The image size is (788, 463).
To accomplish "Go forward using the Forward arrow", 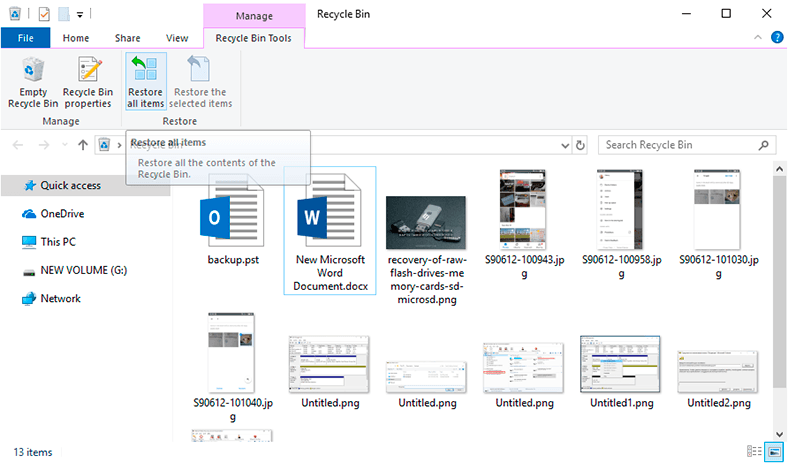I will point(44,145).
